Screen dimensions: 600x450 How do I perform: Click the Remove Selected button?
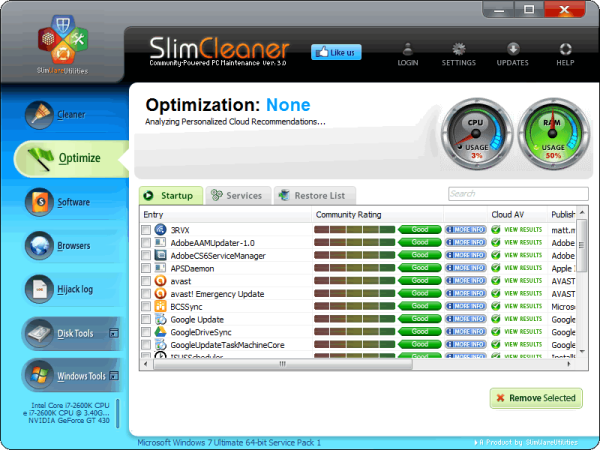click(x=536, y=398)
